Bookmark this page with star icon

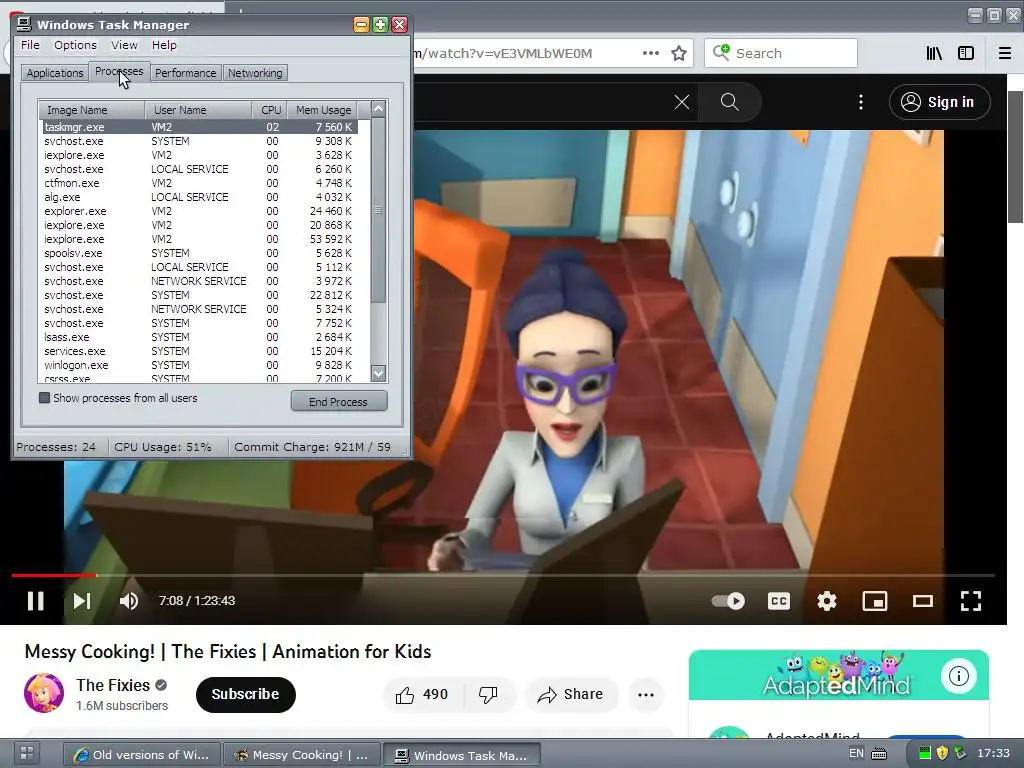click(679, 54)
